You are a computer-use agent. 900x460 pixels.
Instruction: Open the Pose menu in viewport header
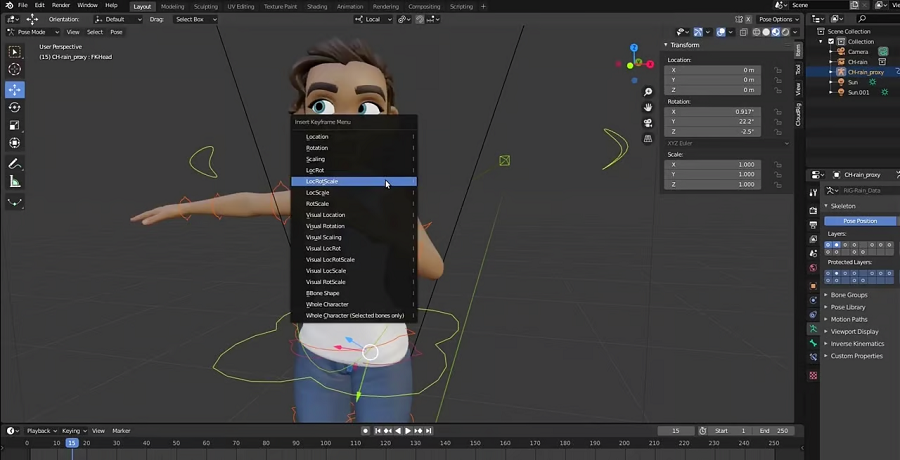(116, 32)
